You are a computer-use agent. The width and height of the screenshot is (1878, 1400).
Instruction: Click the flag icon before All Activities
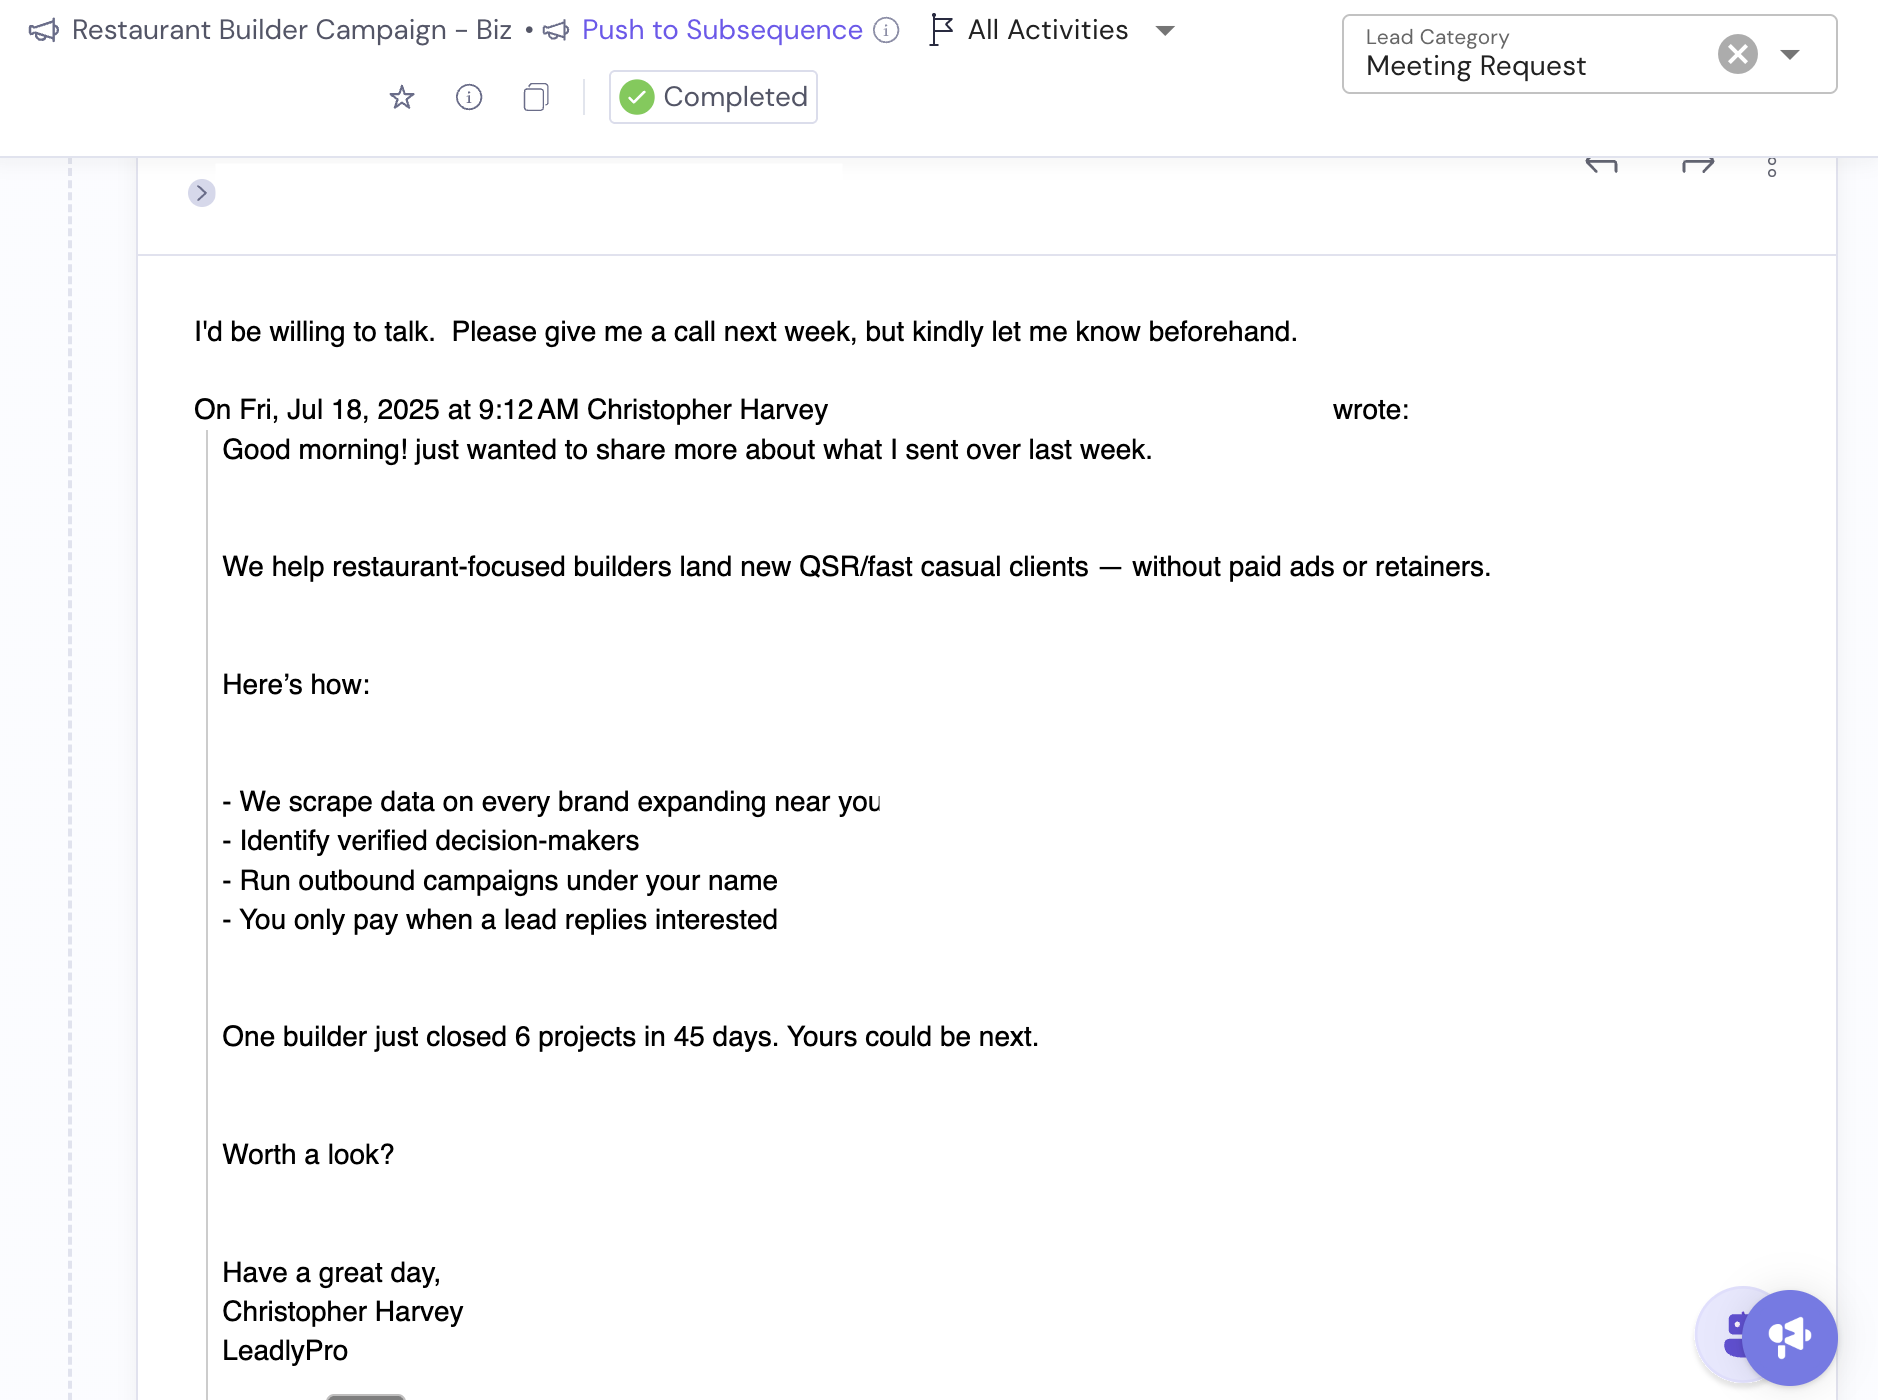[x=941, y=30]
